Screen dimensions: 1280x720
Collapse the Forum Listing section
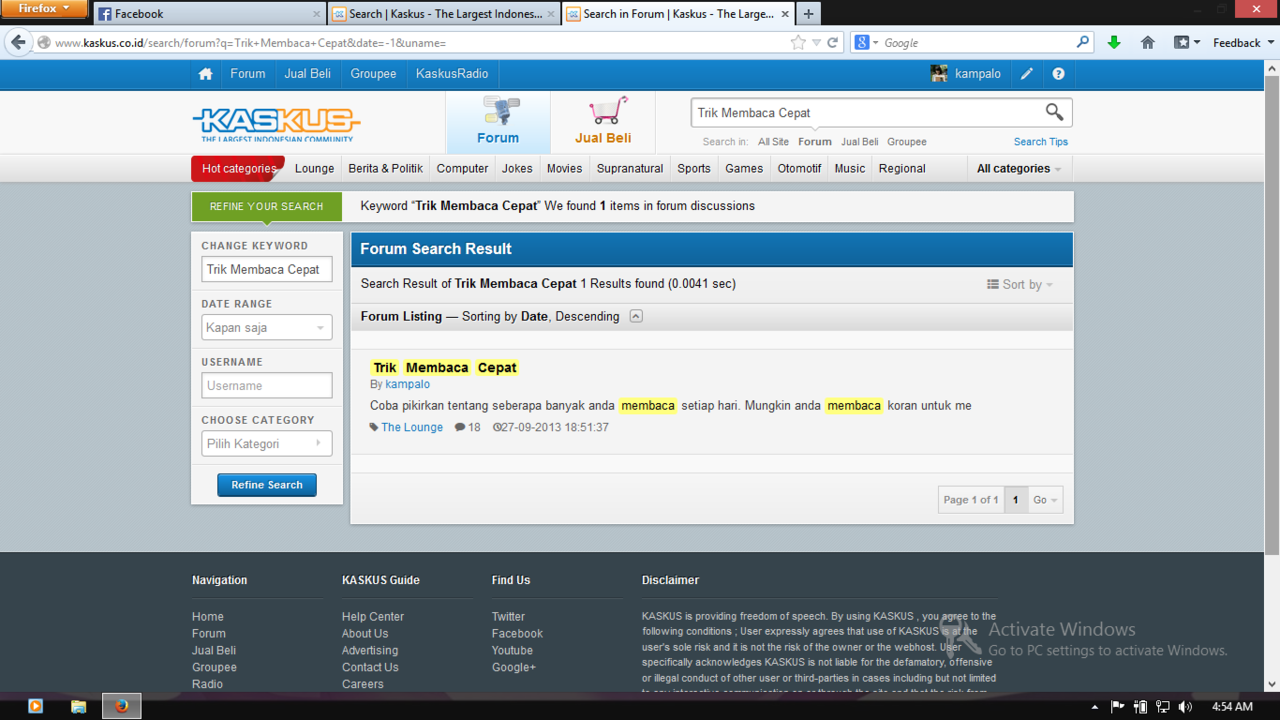636,316
